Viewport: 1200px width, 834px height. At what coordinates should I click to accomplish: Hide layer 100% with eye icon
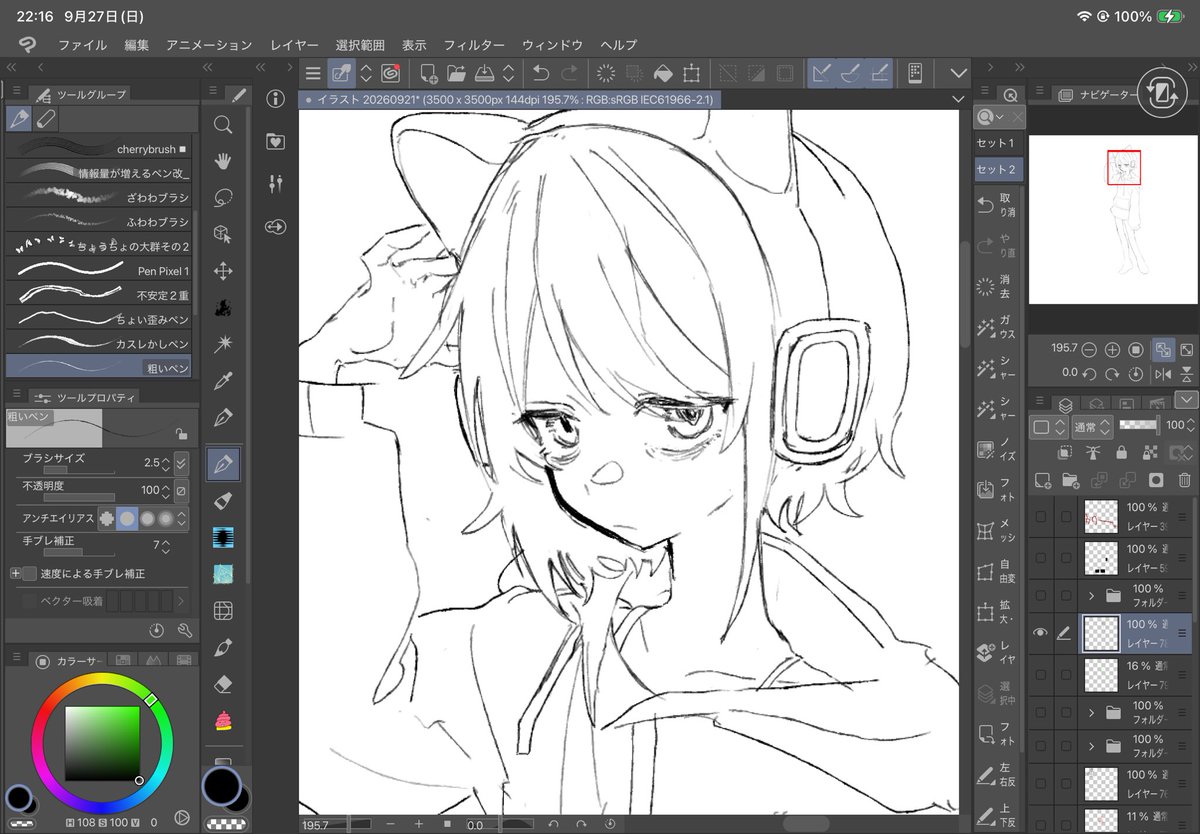[x=1041, y=633]
